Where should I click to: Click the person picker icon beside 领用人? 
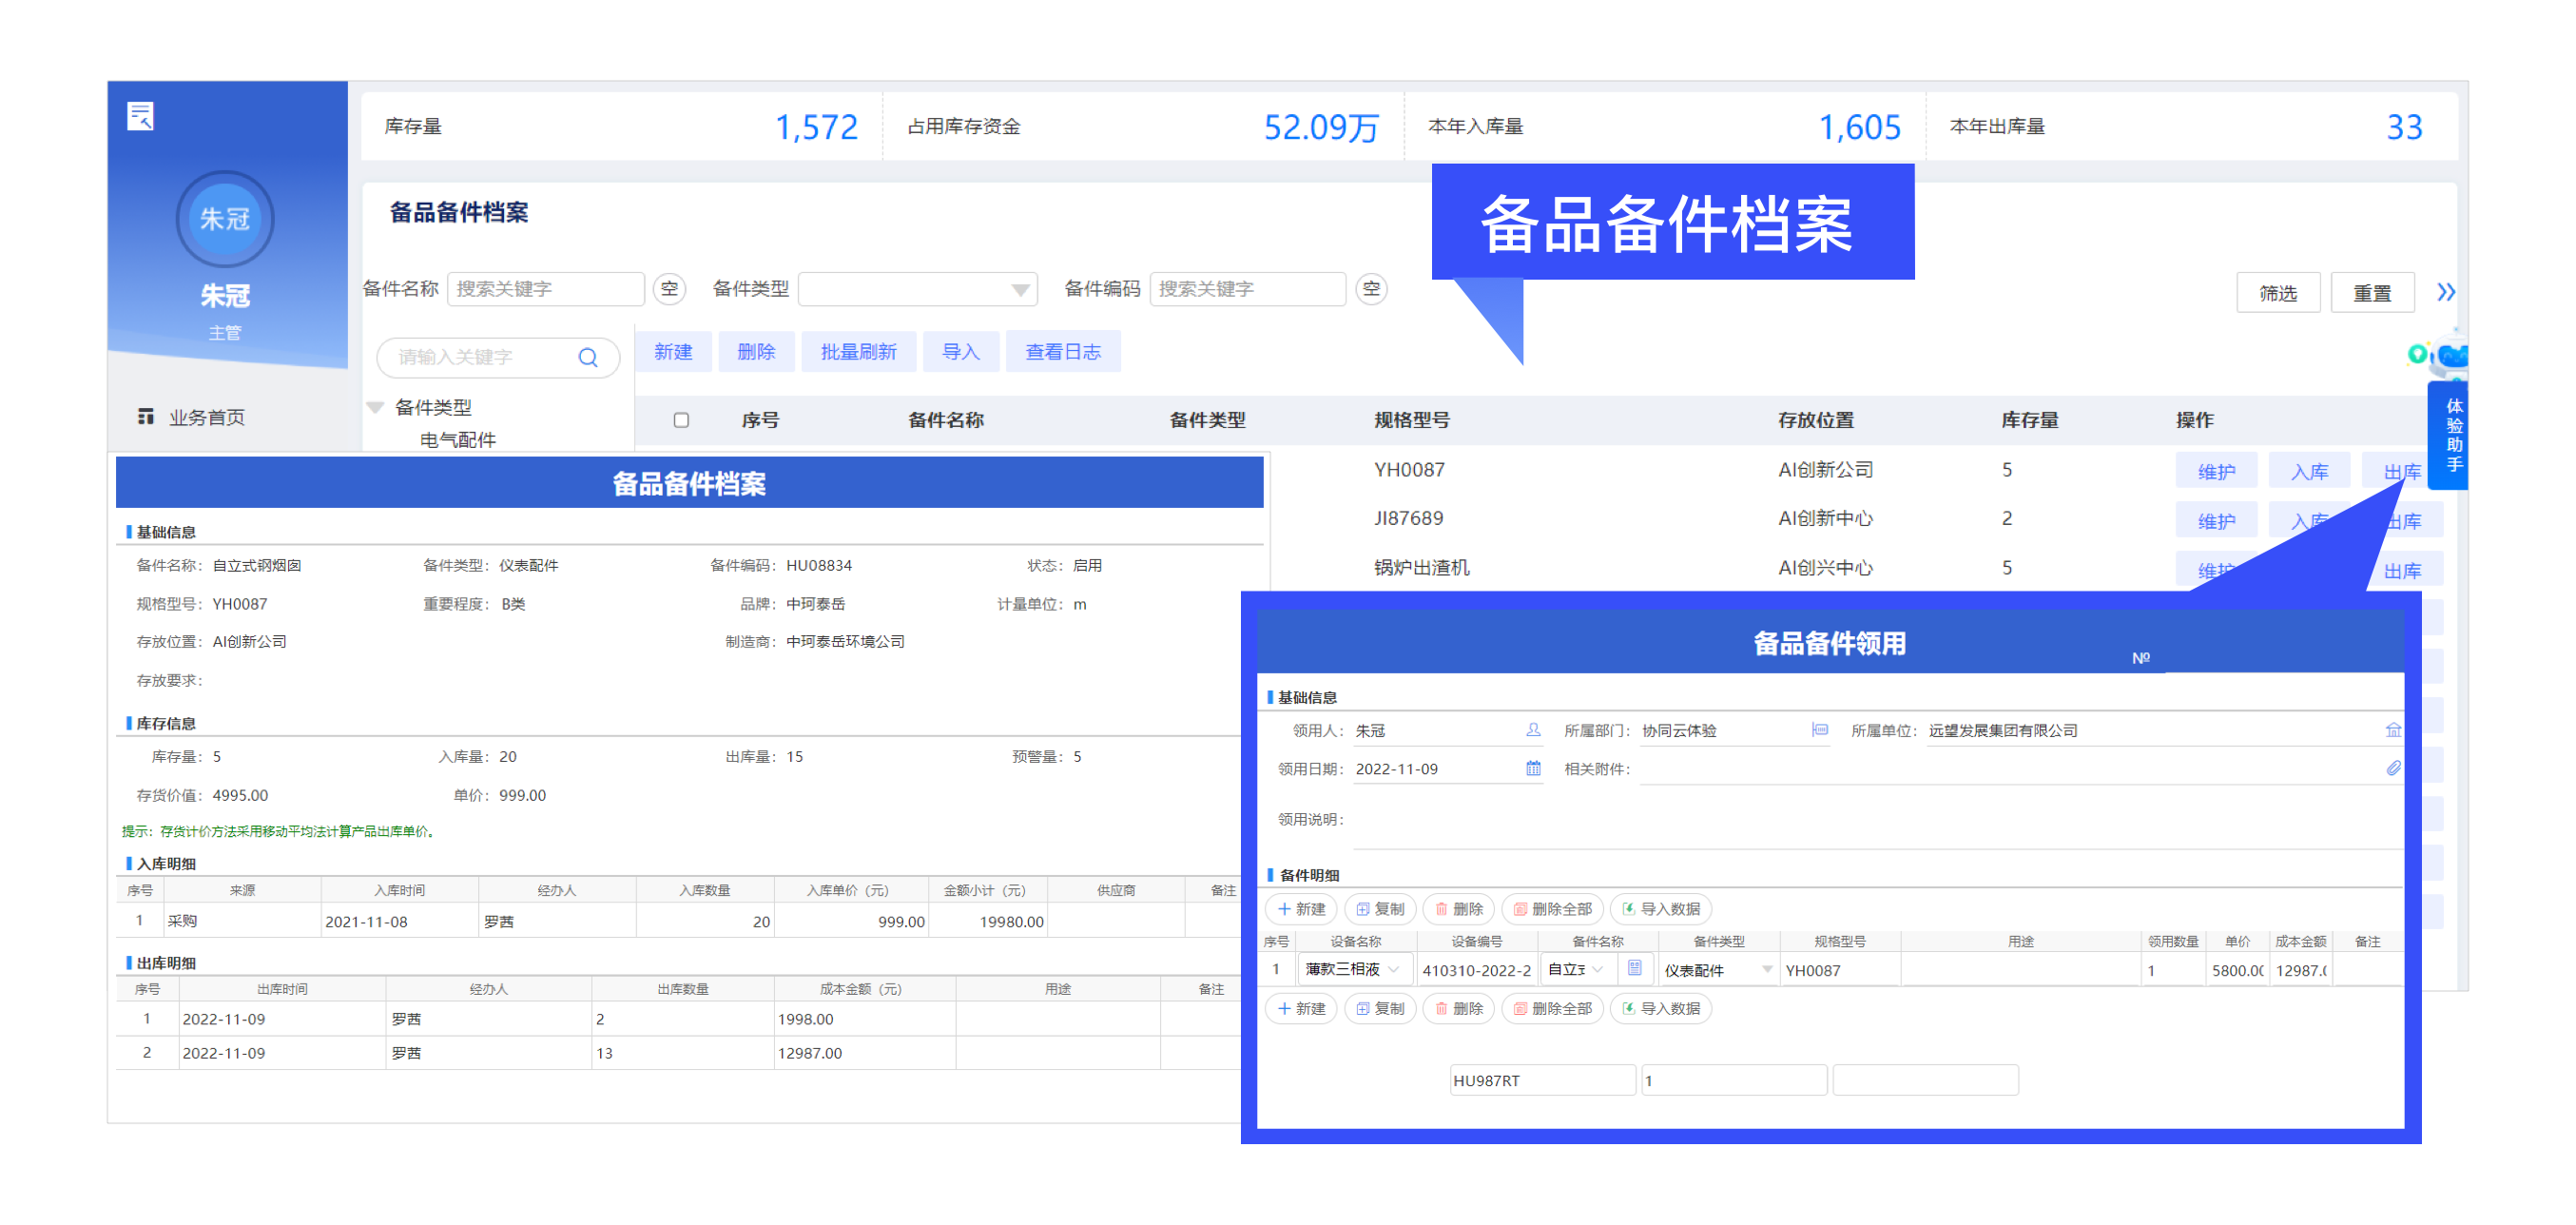1533,730
